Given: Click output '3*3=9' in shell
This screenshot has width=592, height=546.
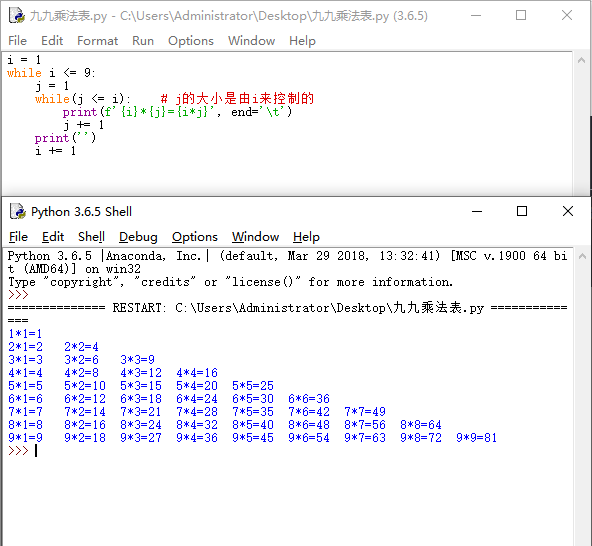Looking at the screenshot, I should tap(137, 359).
